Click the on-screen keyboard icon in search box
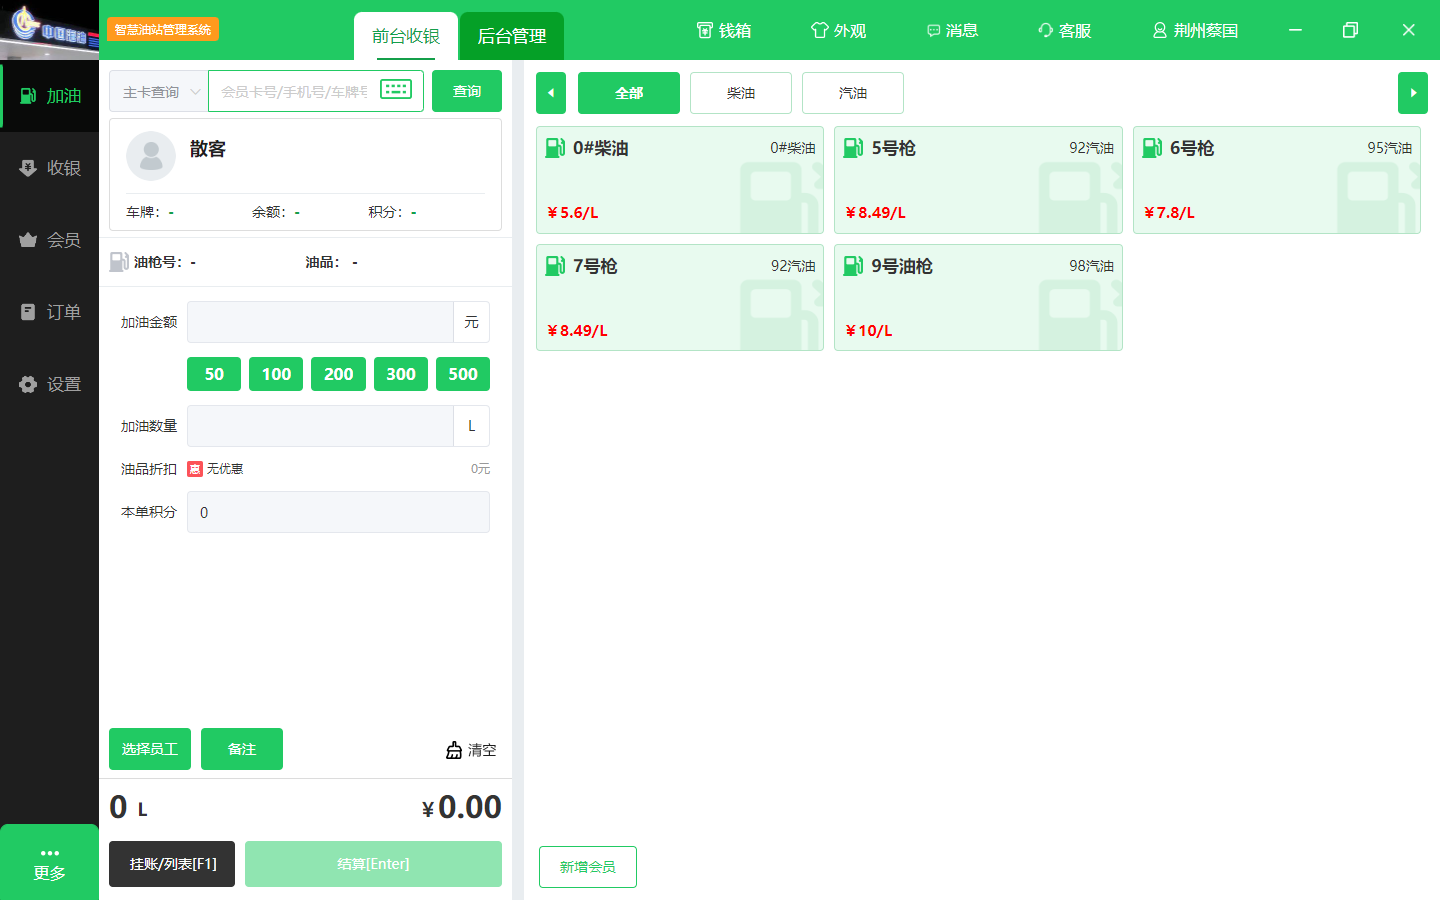This screenshot has width=1440, height=900. (x=396, y=90)
